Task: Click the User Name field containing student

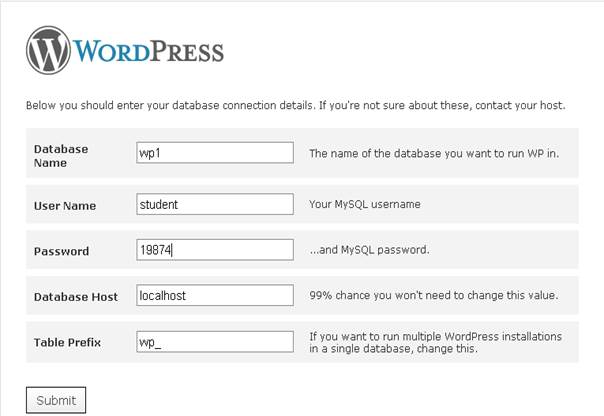Action: (215, 205)
